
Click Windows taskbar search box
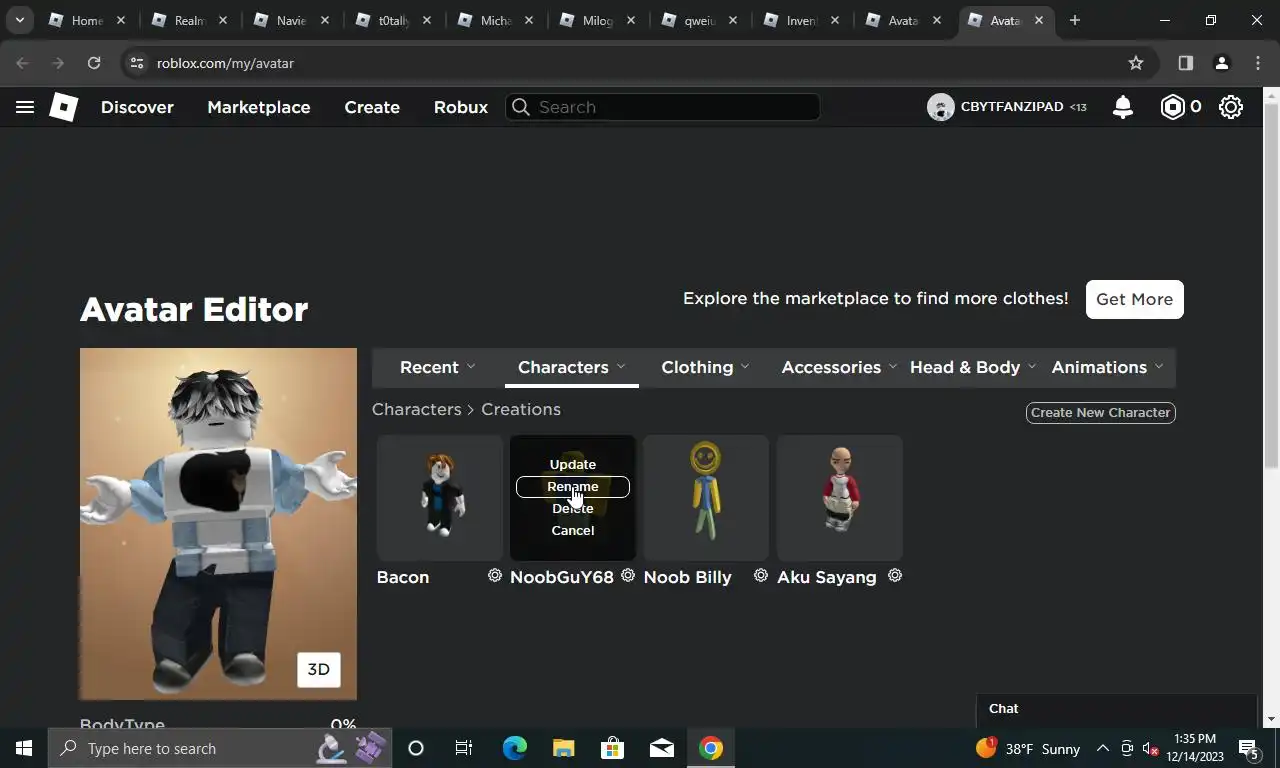218,748
